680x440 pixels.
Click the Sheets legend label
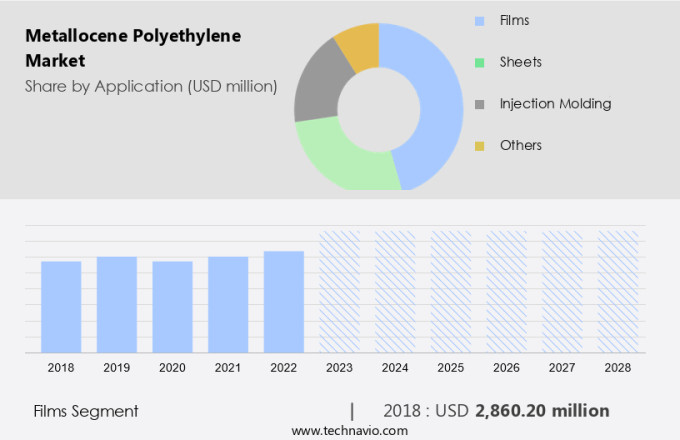[522, 62]
